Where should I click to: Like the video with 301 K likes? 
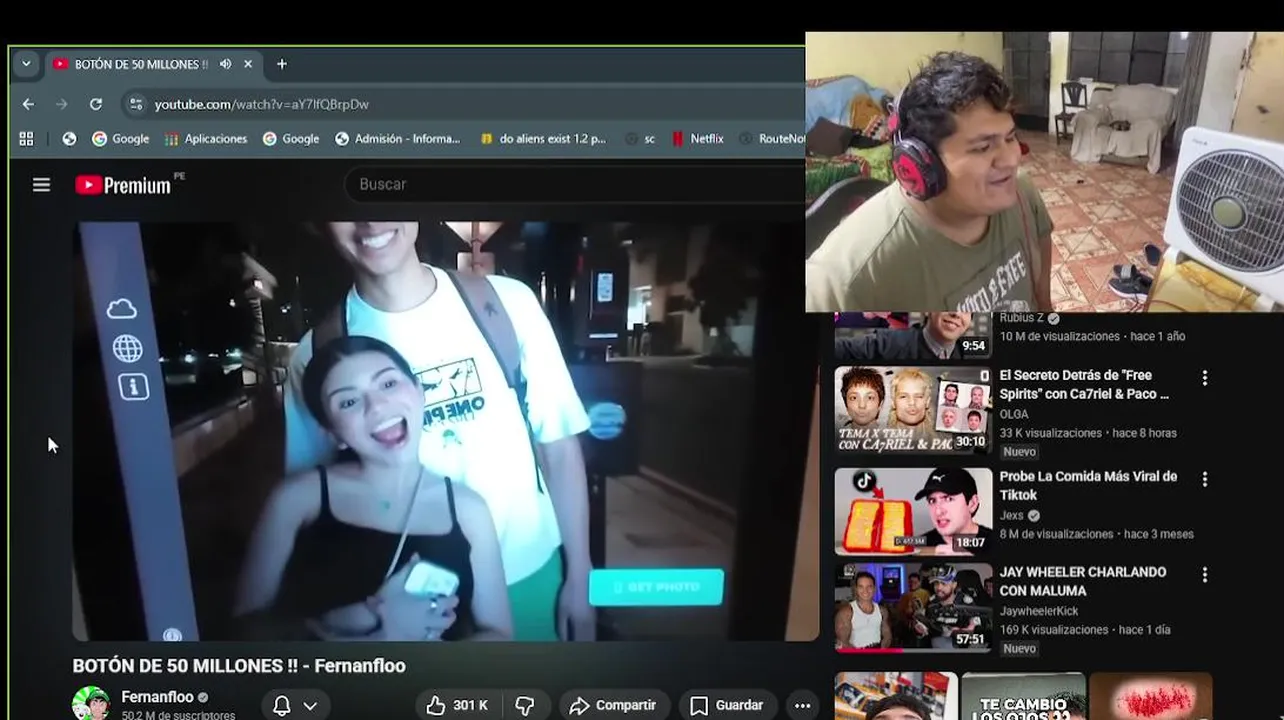[457, 705]
